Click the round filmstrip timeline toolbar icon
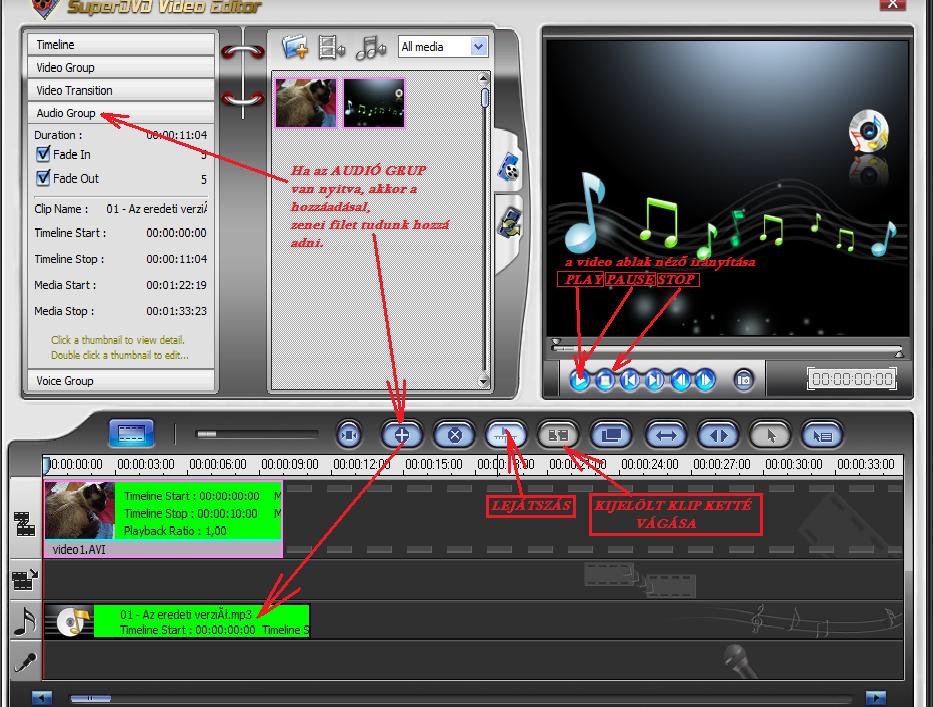The width and height of the screenshot is (933, 707). 349,436
